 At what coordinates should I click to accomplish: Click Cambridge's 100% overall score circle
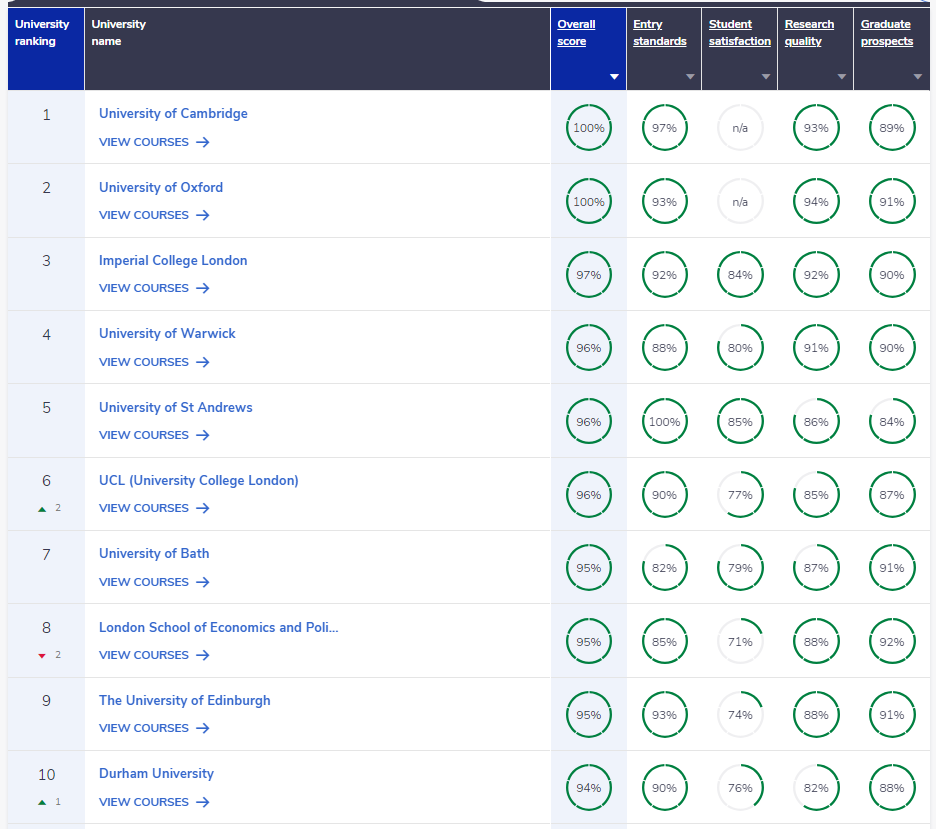(589, 128)
